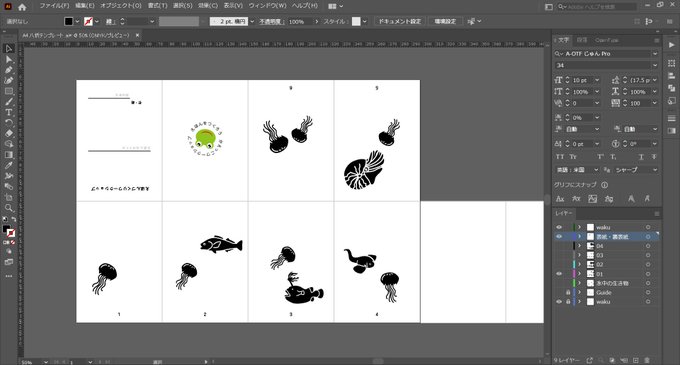
Task: Select the Pen tool
Action: pos(9,70)
